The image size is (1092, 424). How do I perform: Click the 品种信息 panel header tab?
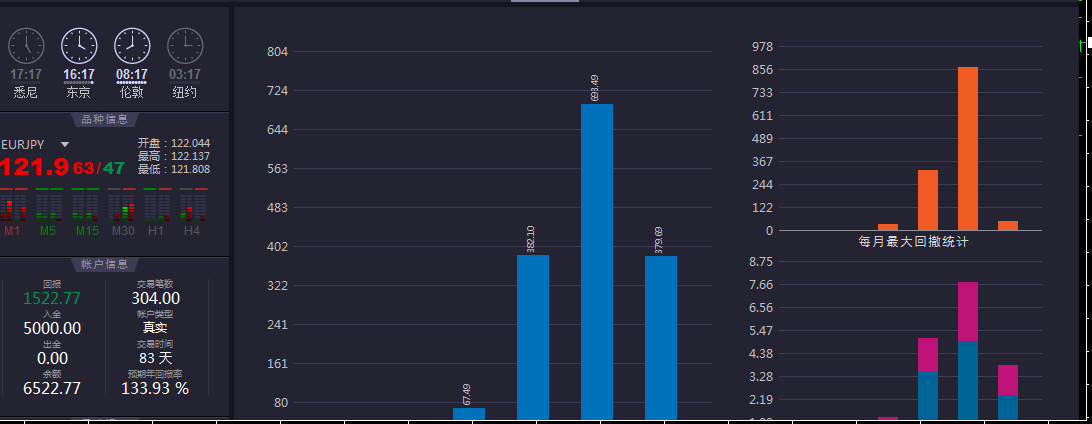click(104, 120)
